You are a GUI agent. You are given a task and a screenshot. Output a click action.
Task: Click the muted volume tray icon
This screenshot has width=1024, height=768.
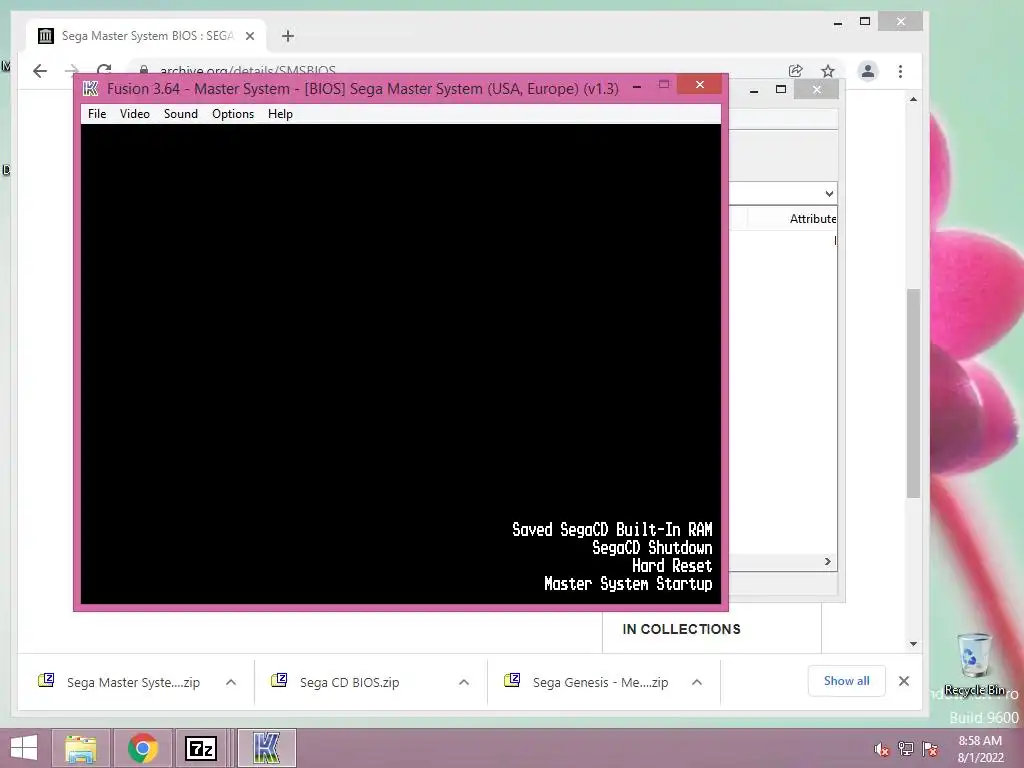881,749
